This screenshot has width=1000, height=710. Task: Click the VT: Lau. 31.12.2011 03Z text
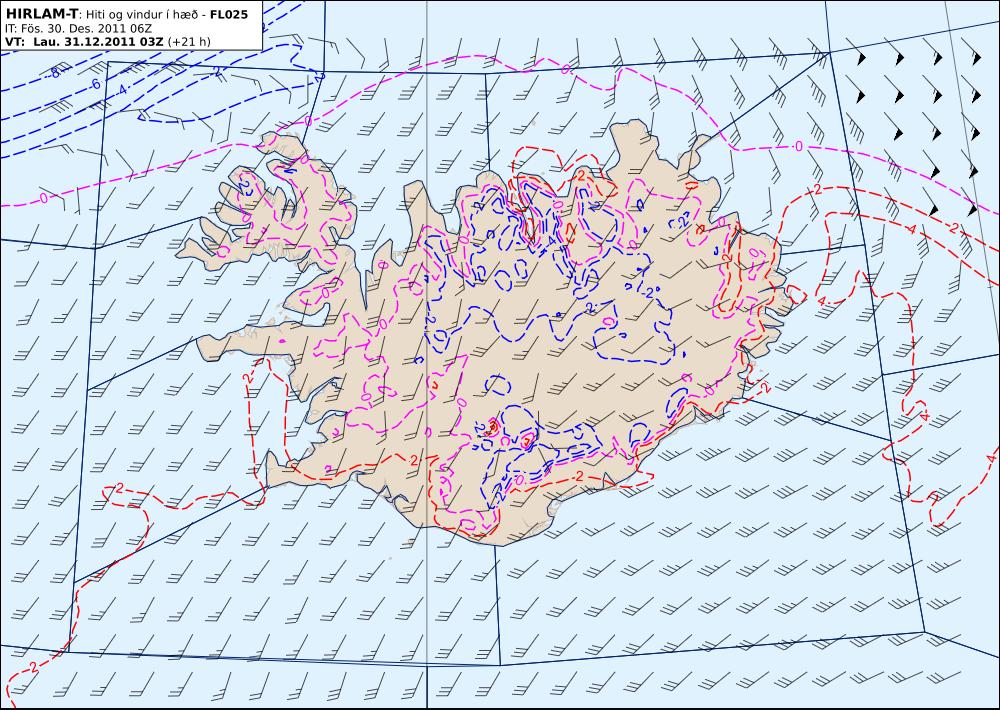[x=84, y=42]
